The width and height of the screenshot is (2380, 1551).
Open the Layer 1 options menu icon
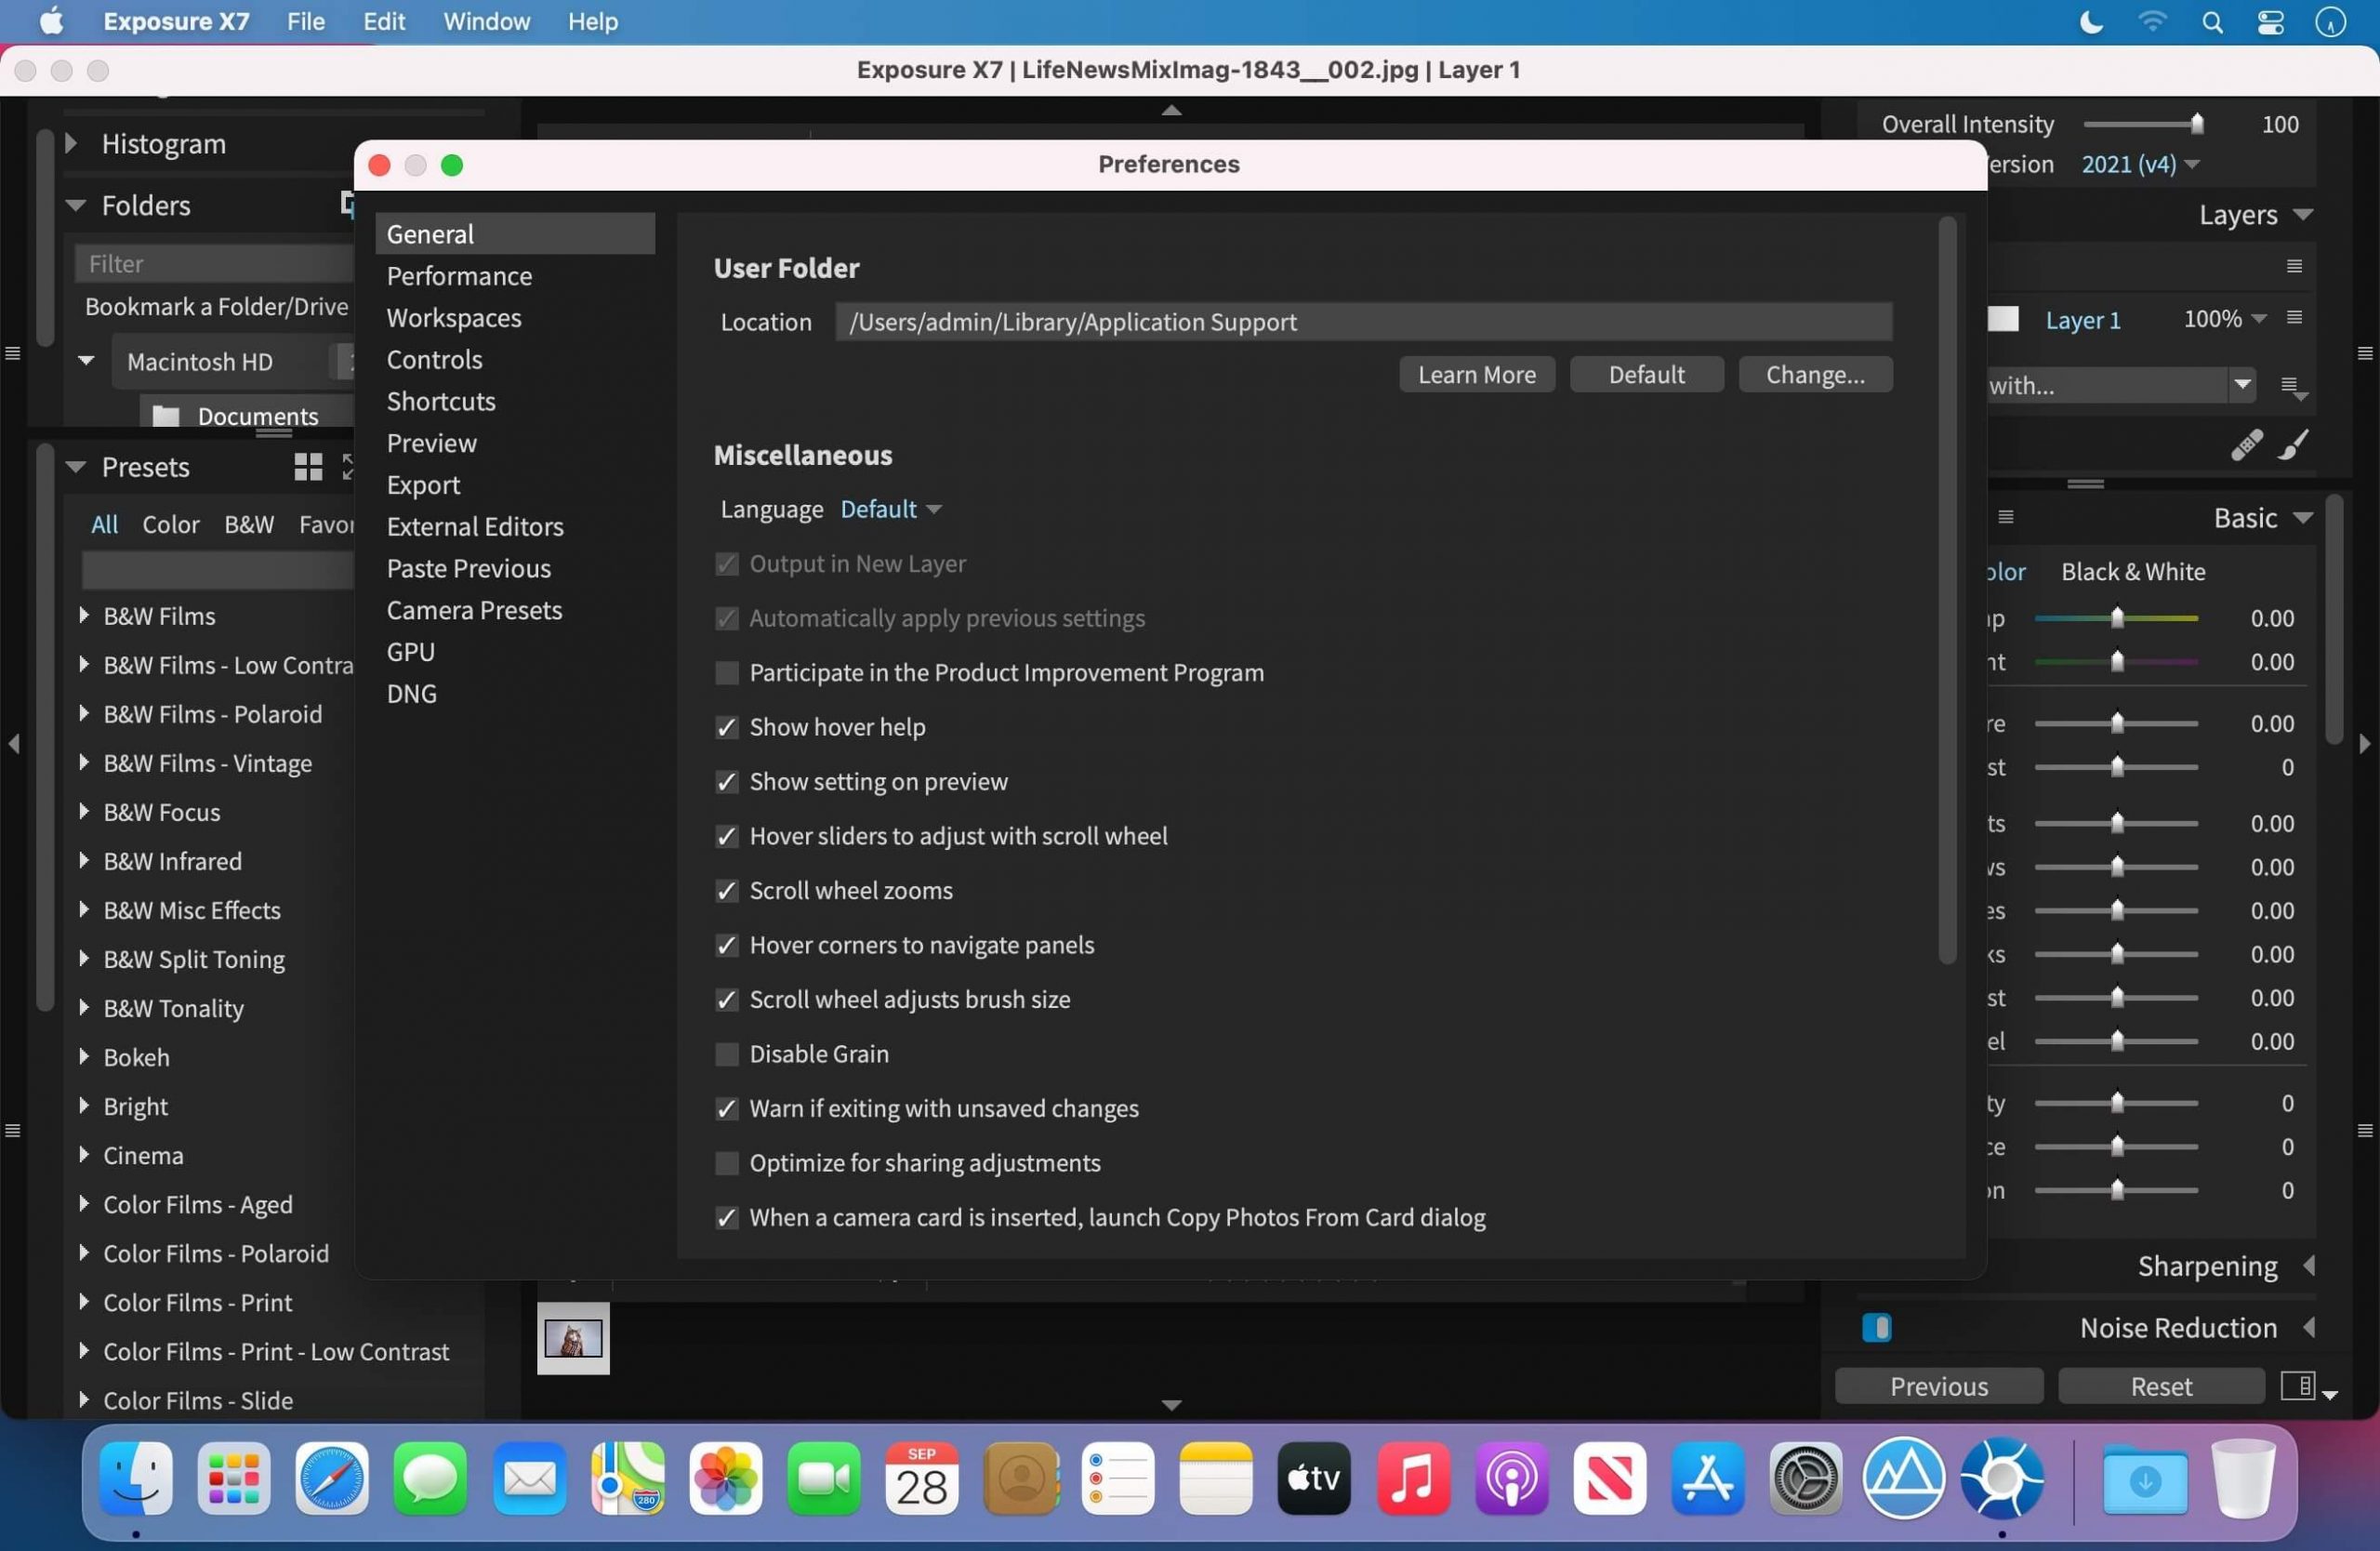[2294, 318]
